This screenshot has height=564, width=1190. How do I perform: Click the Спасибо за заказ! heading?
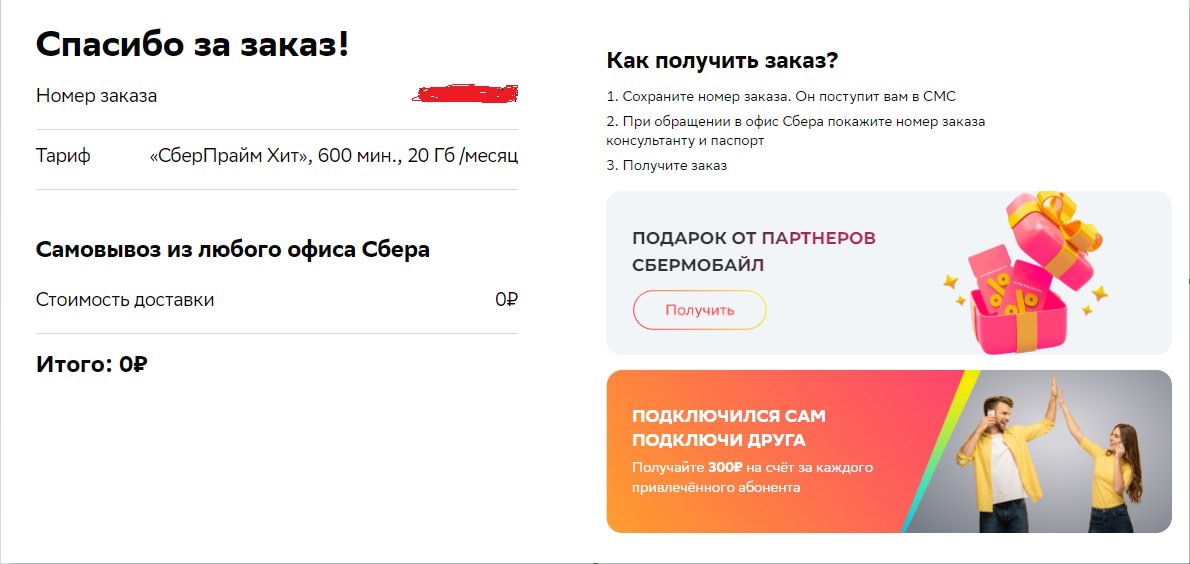193,44
